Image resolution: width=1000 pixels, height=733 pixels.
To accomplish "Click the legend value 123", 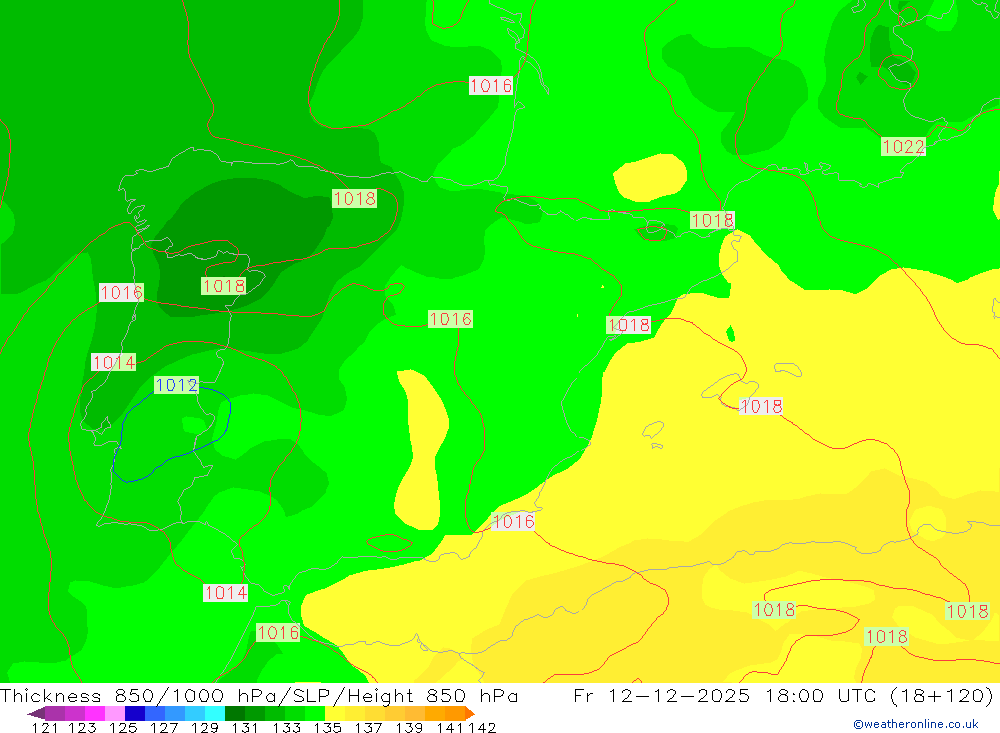I will pos(82,727).
